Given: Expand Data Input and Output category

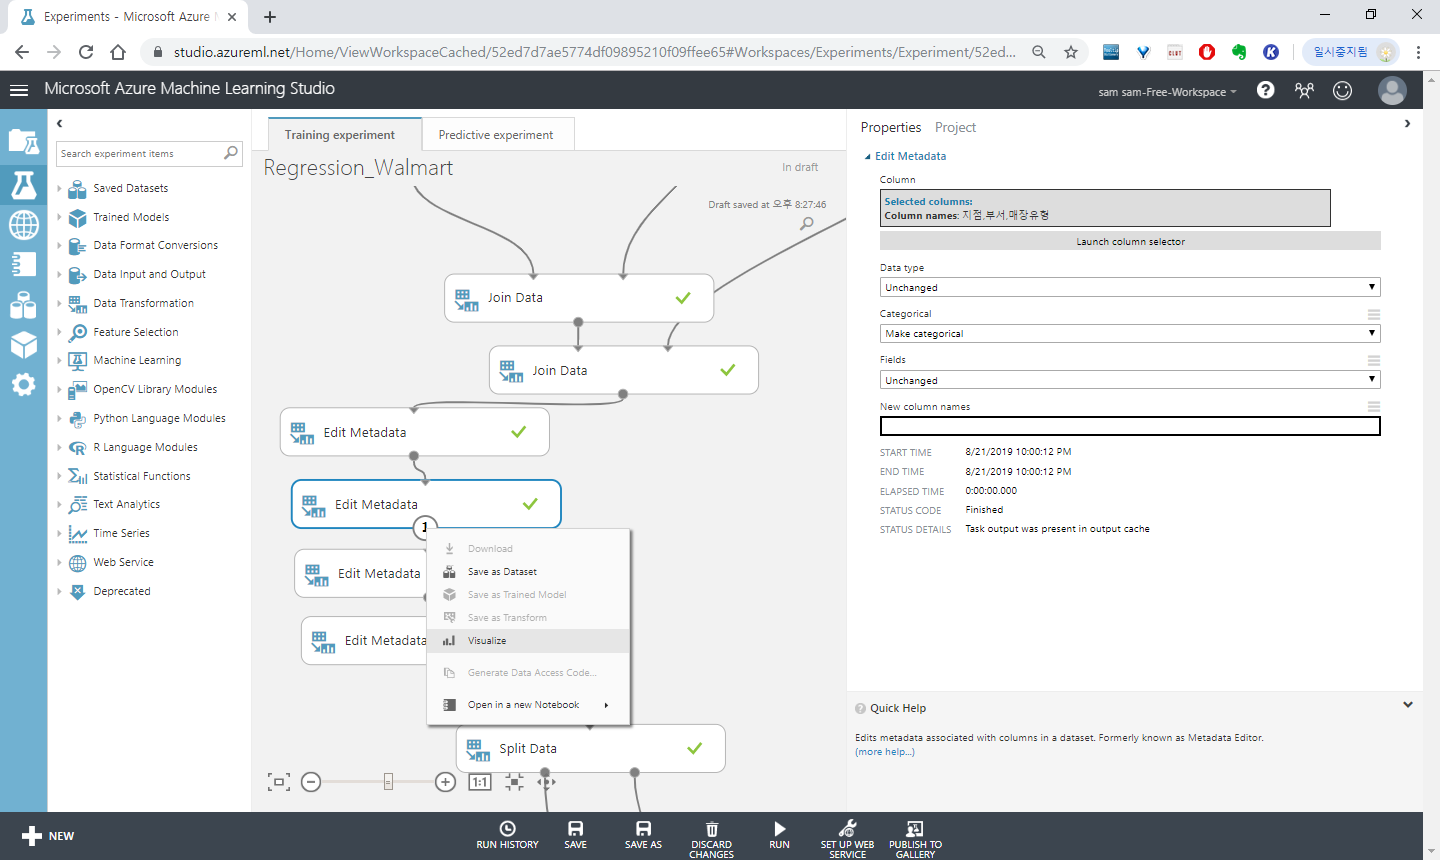Looking at the screenshot, I should click(59, 274).
